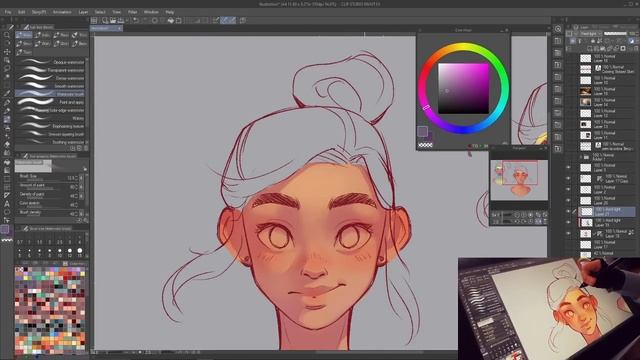Hide Layer 17 Copy via its eye icon
The image size is (640, 360).
coord(568,178)
